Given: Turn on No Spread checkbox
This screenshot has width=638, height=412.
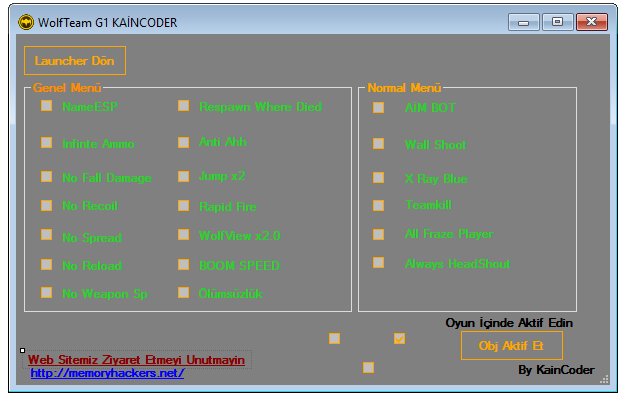Looking at the screenshot, I should click(46, 235).
